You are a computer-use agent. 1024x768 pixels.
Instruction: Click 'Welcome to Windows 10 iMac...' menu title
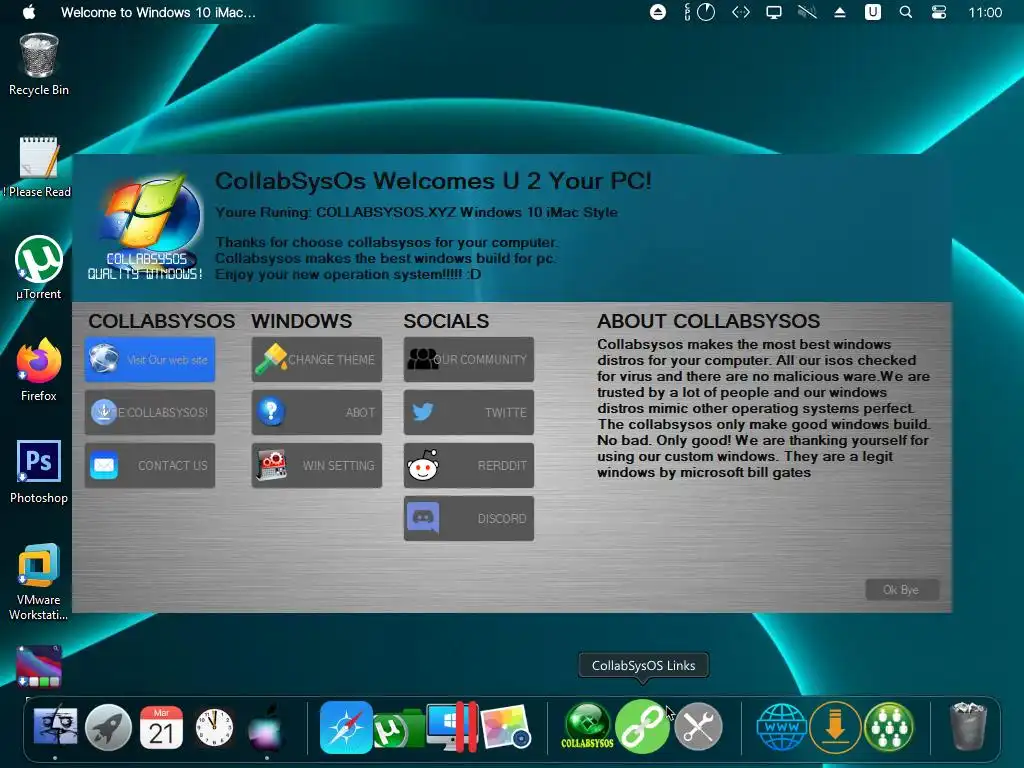click(x=158, y=12)
